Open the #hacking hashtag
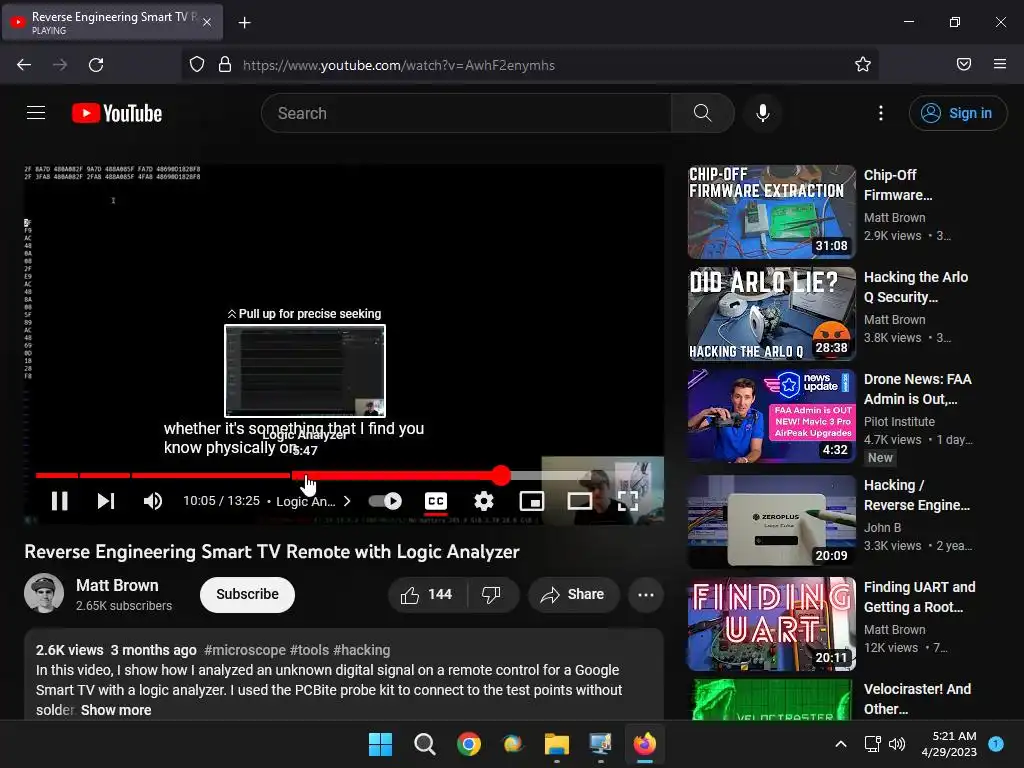The width and height of the screenshot is (1024, 768). click(362, 650)
